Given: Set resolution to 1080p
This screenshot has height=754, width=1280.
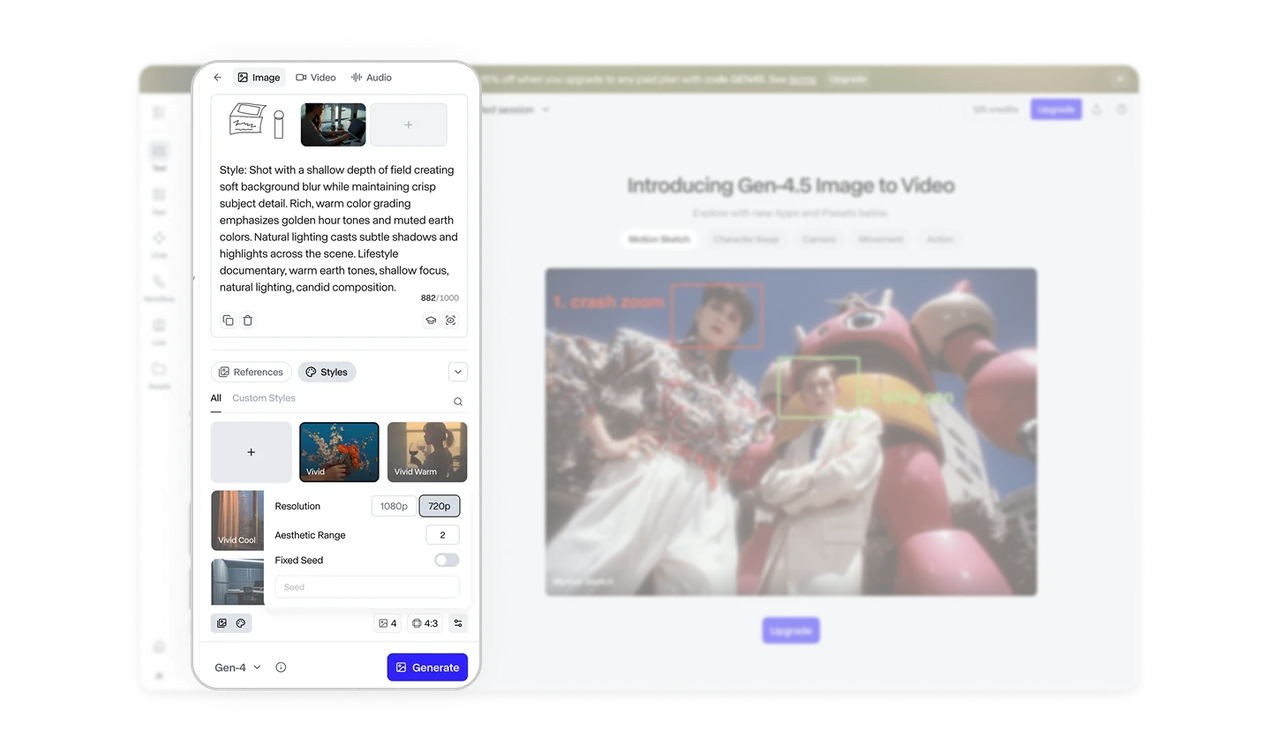Looking at the screenshot, I should point(394,506).
